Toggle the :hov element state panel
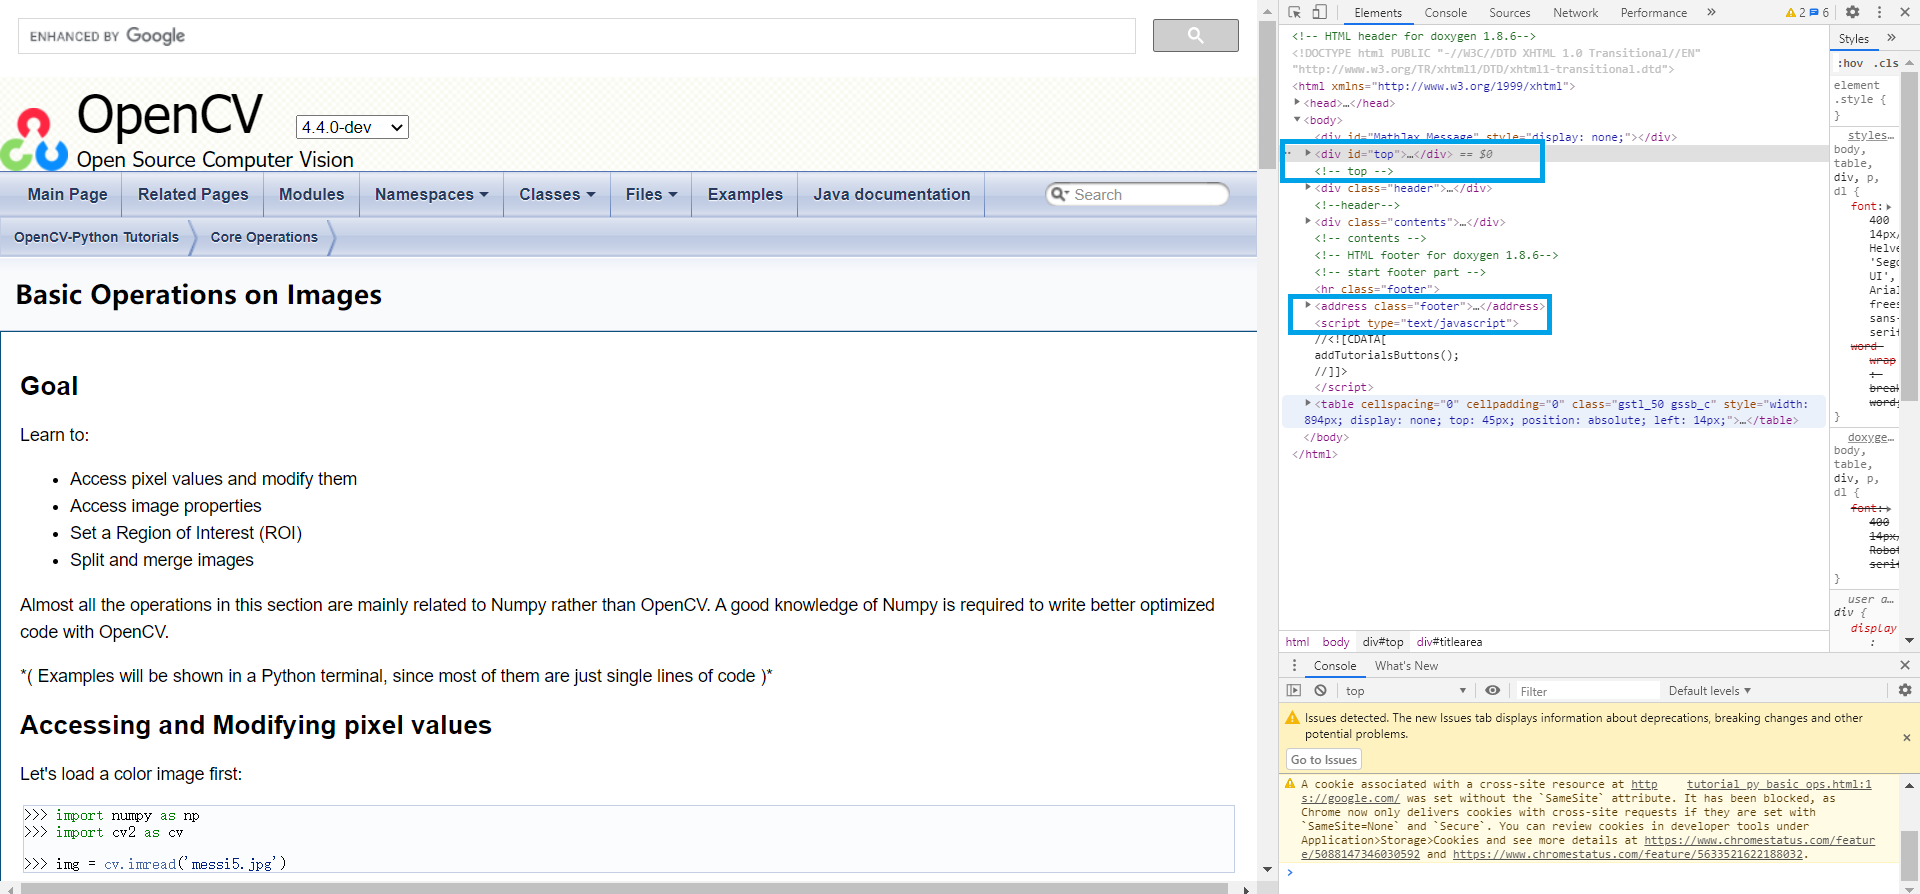 tap(1850, 63)
